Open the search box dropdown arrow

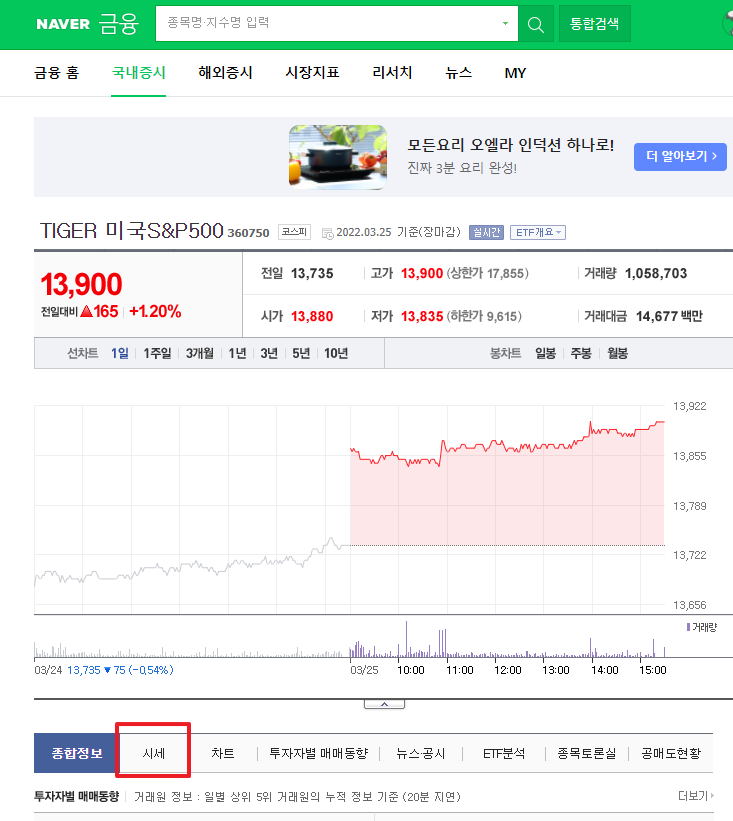click(505, 23)
